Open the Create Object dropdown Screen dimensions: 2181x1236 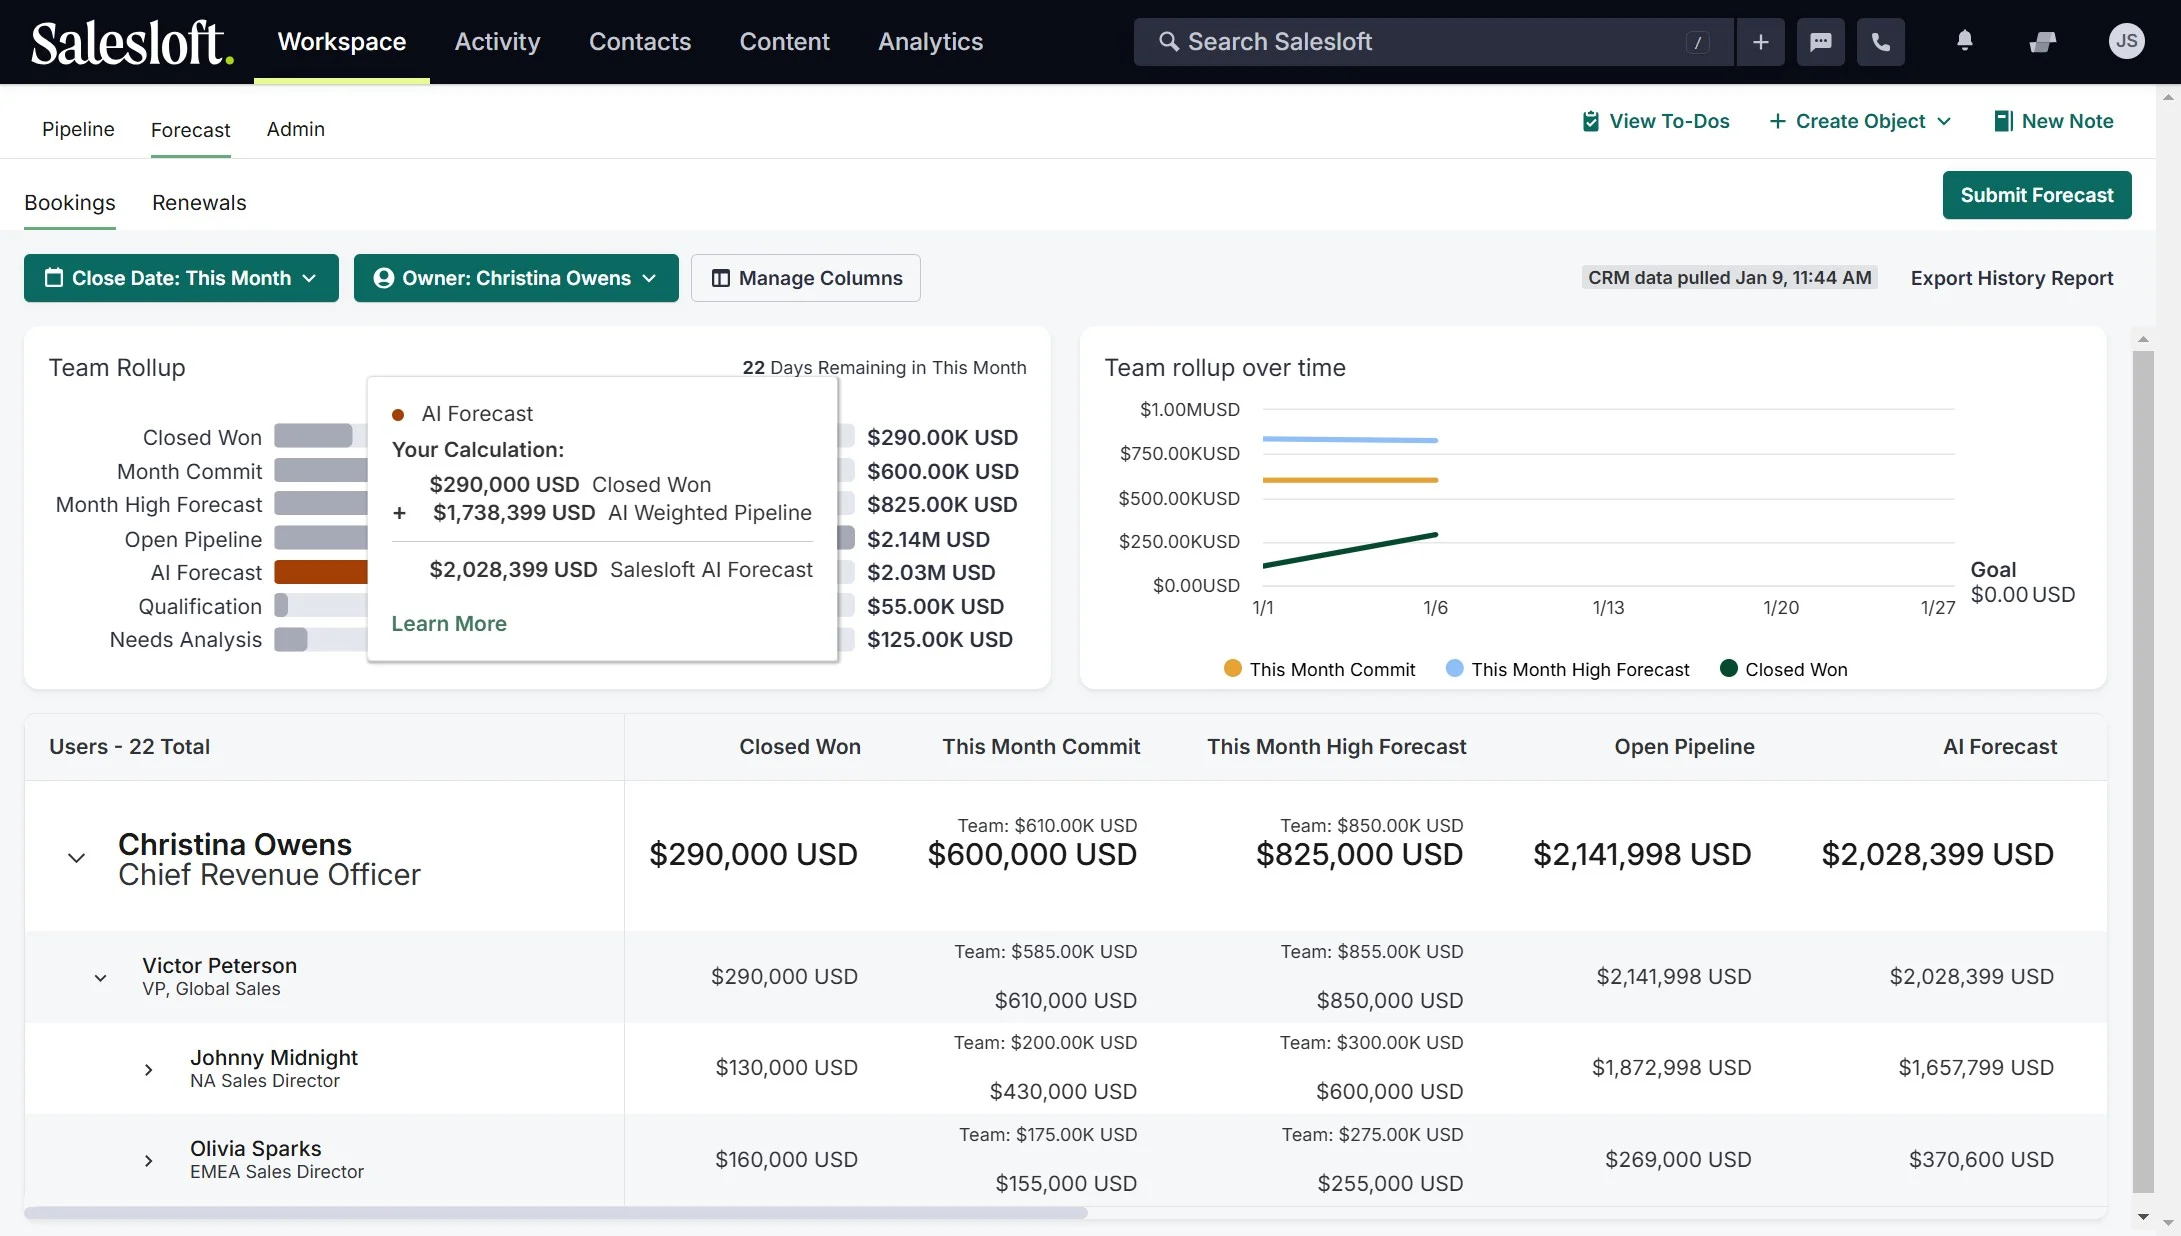1860,121
